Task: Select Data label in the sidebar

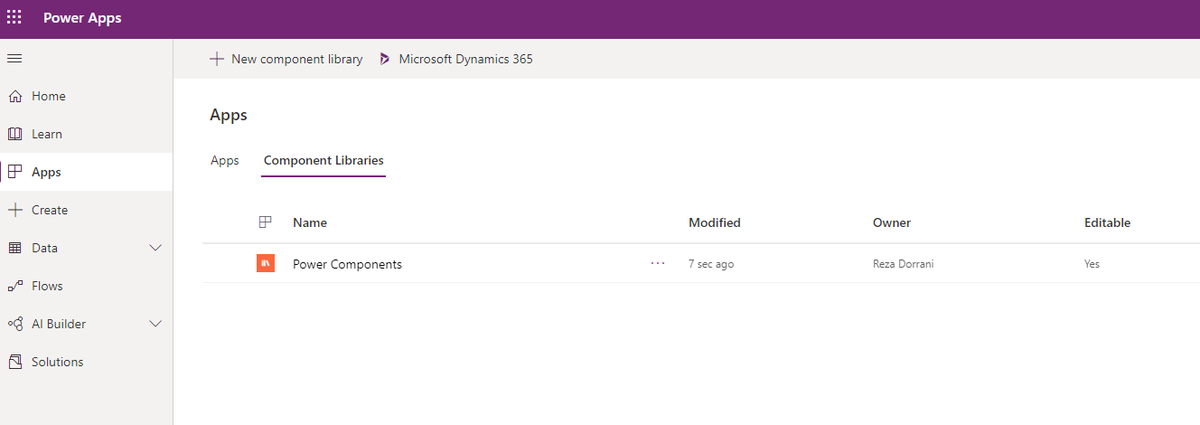Action: point(45,248)
